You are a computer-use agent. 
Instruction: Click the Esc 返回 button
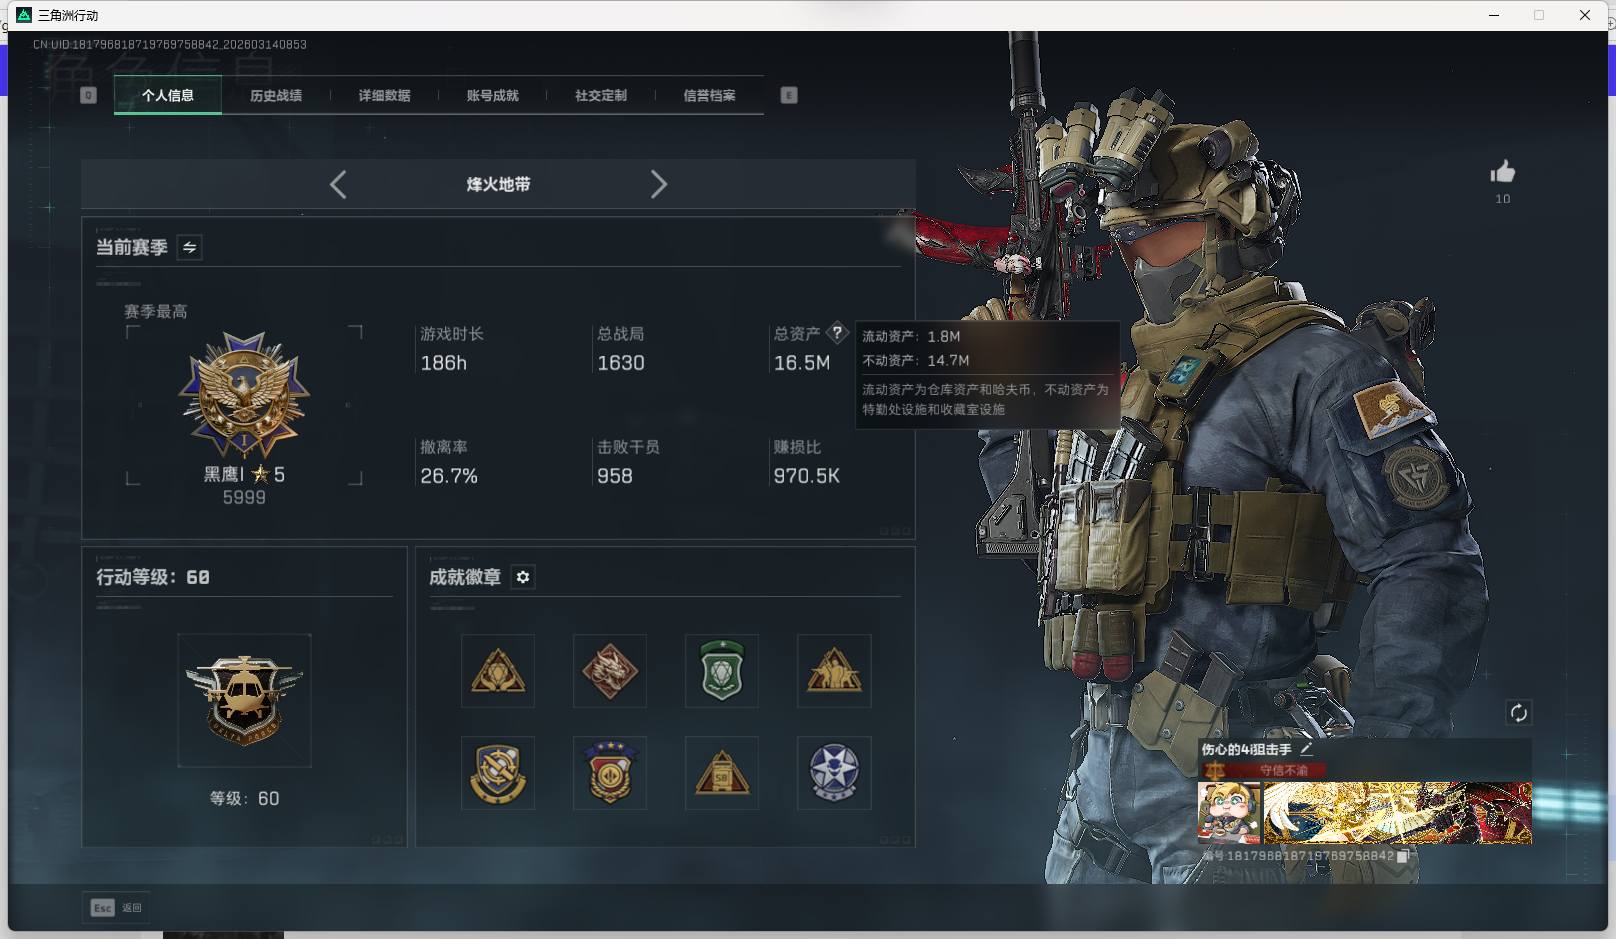(116, 908)
